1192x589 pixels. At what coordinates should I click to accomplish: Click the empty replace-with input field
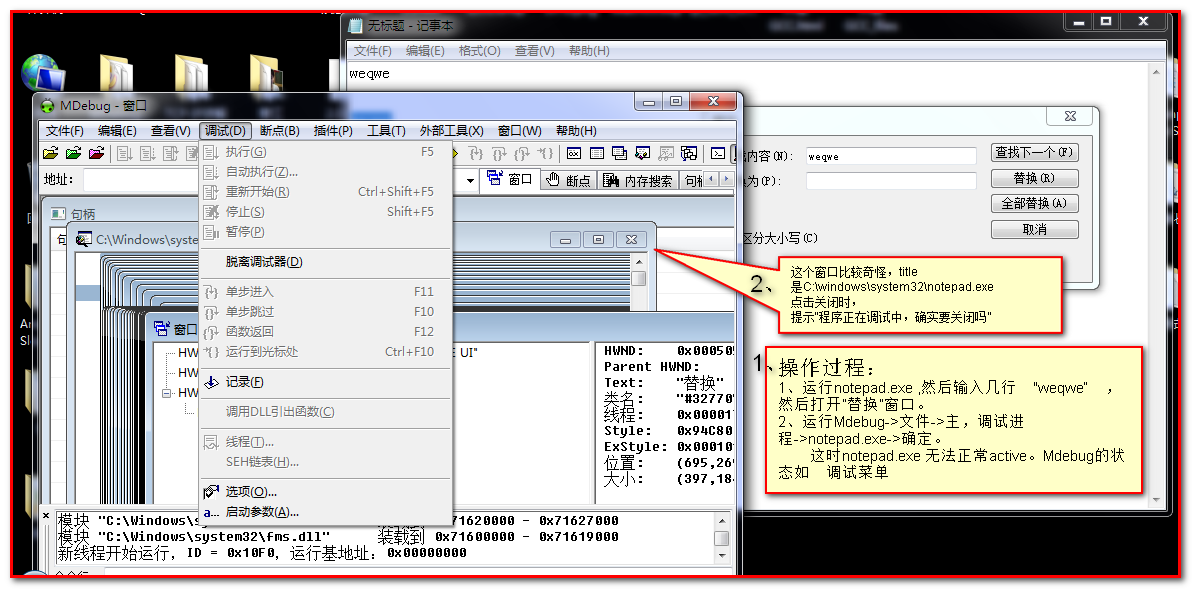891,181
